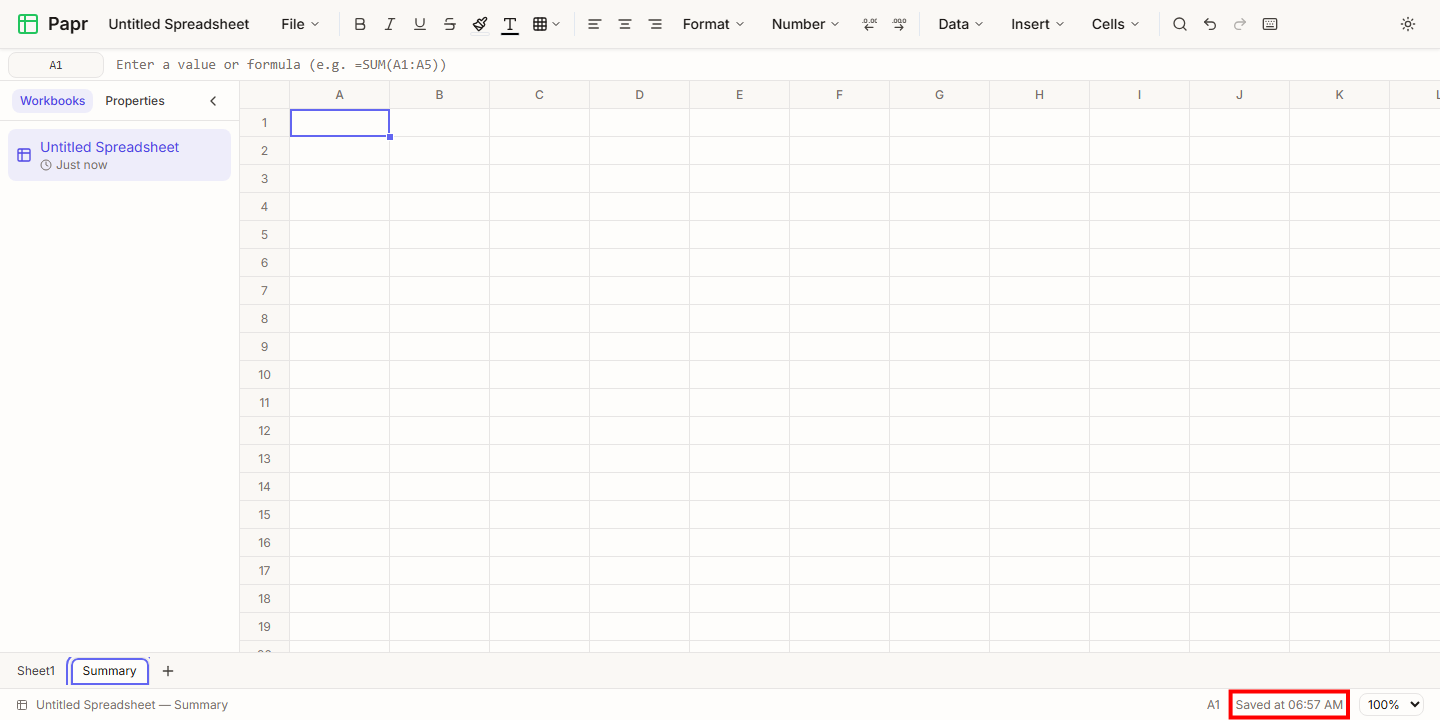Open the fill color paint bucket

click(x=480, y=24)
